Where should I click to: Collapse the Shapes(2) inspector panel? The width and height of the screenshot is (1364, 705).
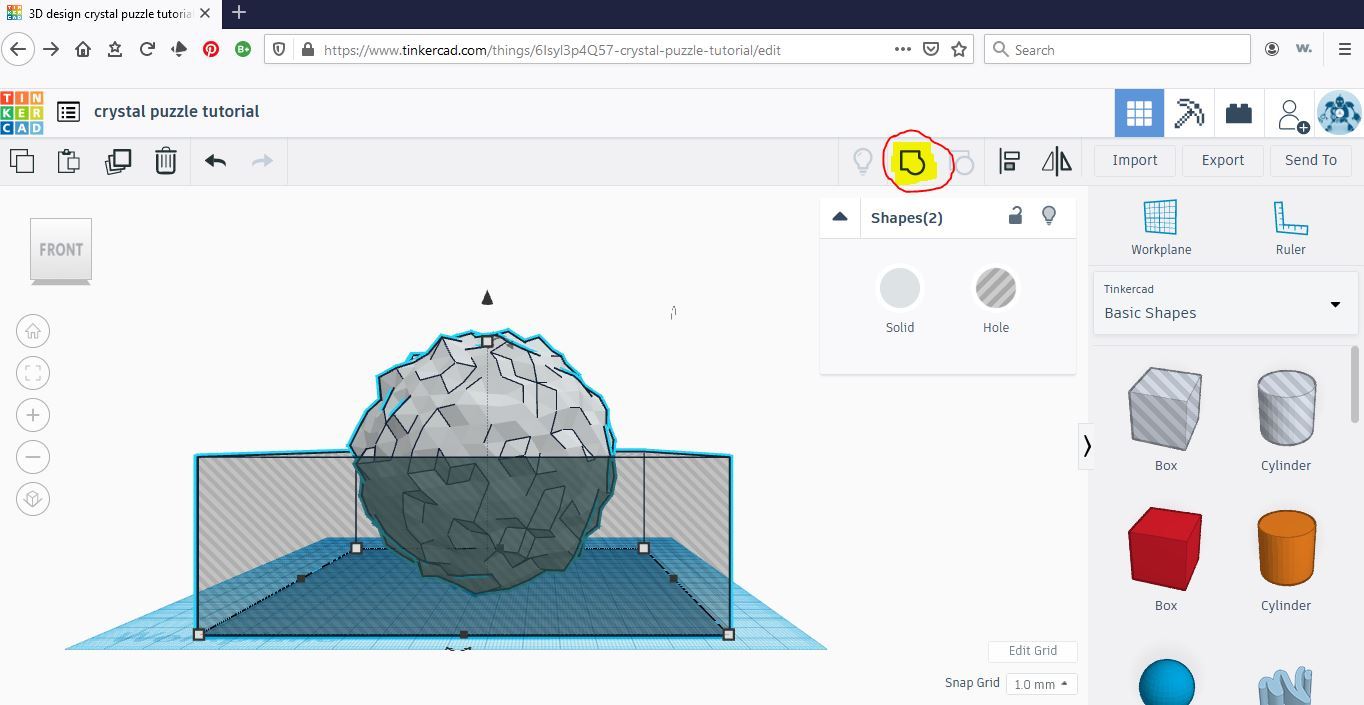[x=840, y=217]
